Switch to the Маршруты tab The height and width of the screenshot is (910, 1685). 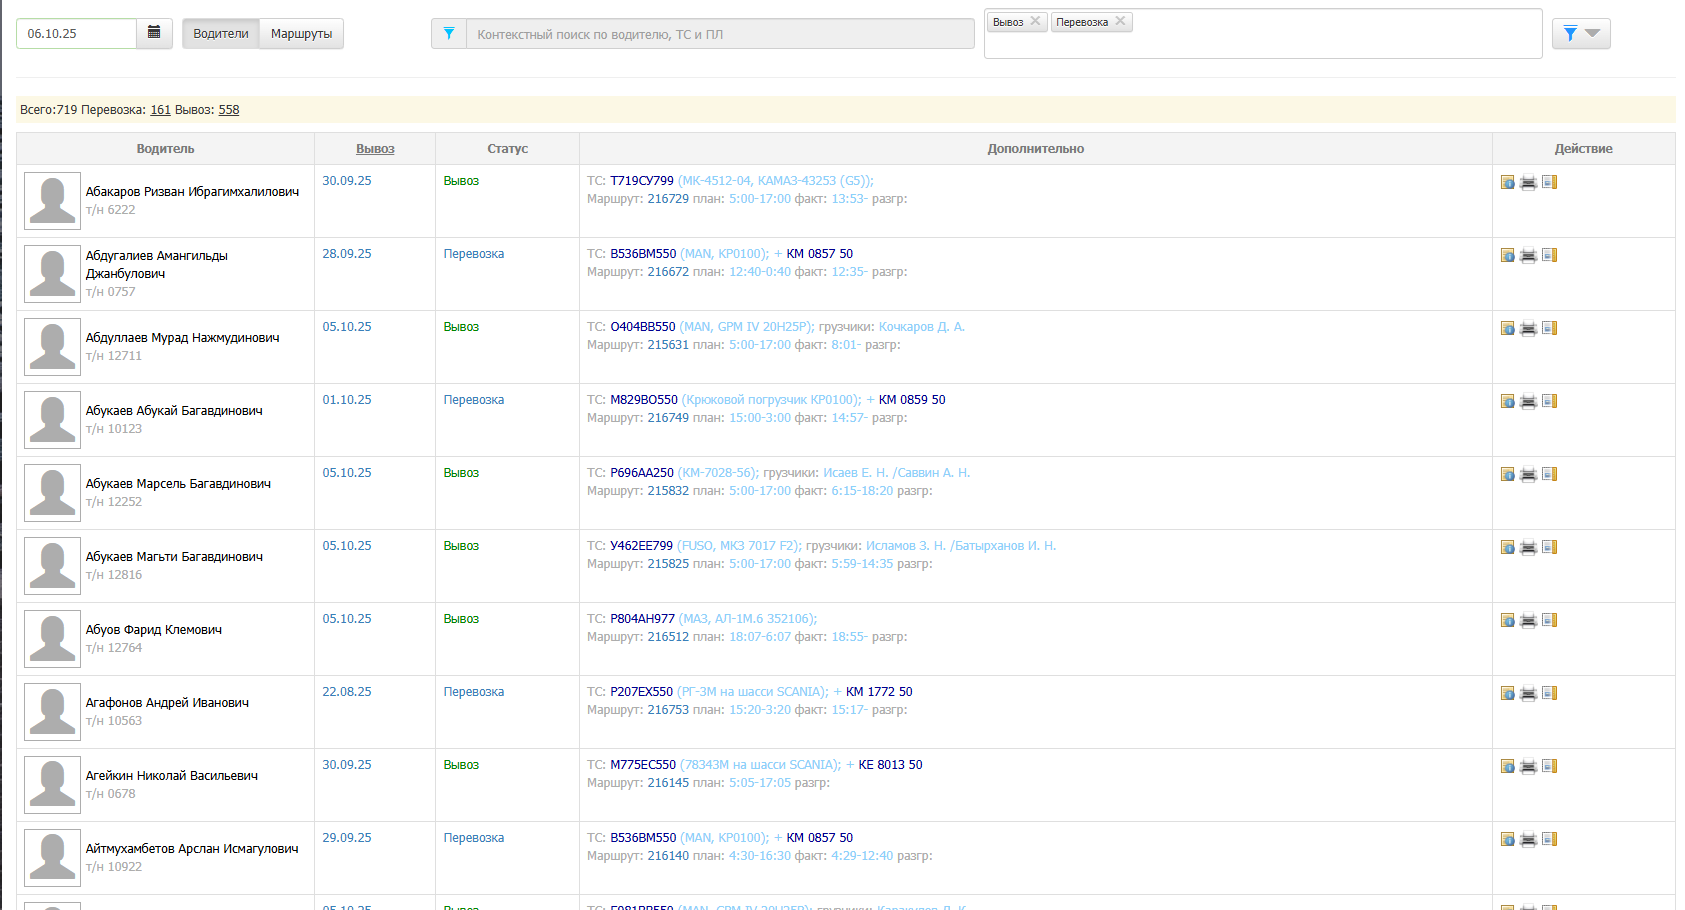tap(301, 34)
